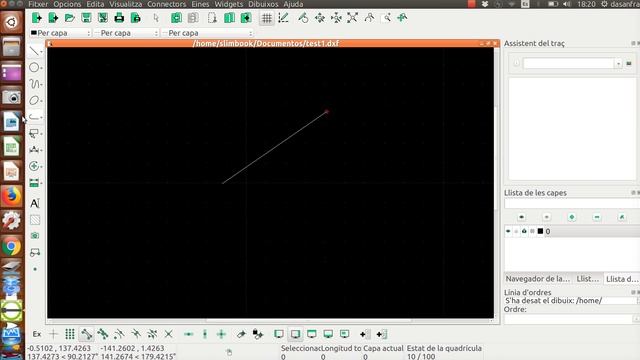640x360 pixels.
Task: Click the Save As toolbar icon
Action: tap(102, 18)
